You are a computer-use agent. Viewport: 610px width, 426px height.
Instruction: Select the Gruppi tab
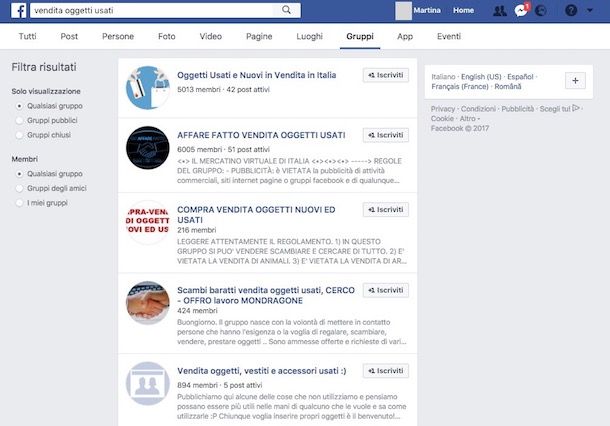pyautogui.click(x=360, y=36)
